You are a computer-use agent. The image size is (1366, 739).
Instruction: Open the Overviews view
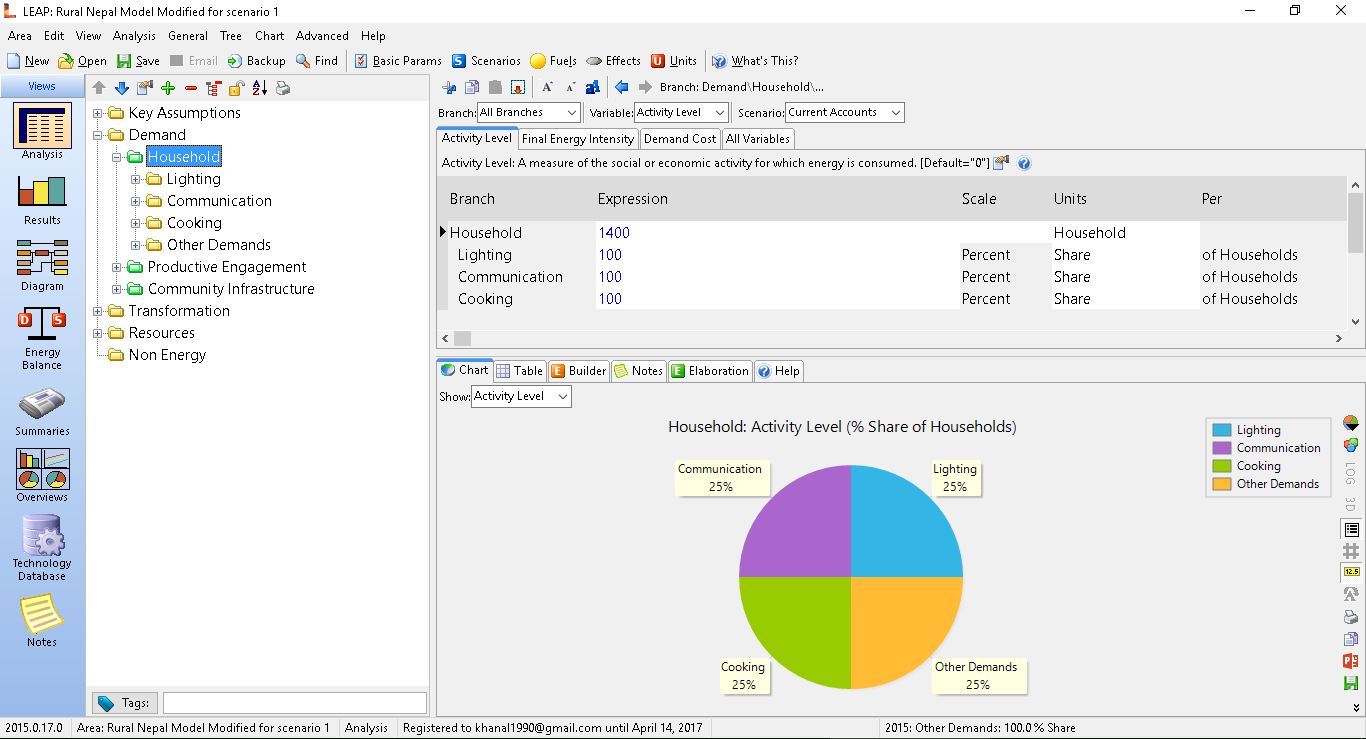pos(42,475)
